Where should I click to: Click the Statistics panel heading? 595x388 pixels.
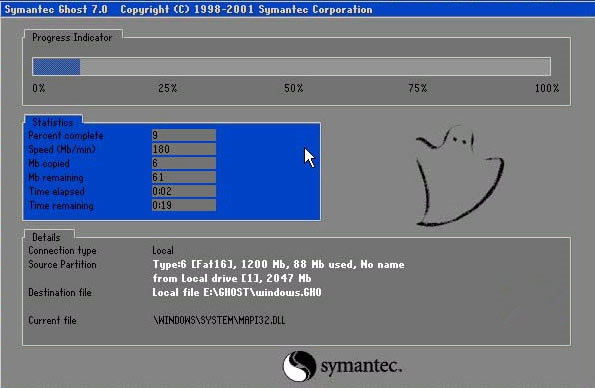coord(52,122)
